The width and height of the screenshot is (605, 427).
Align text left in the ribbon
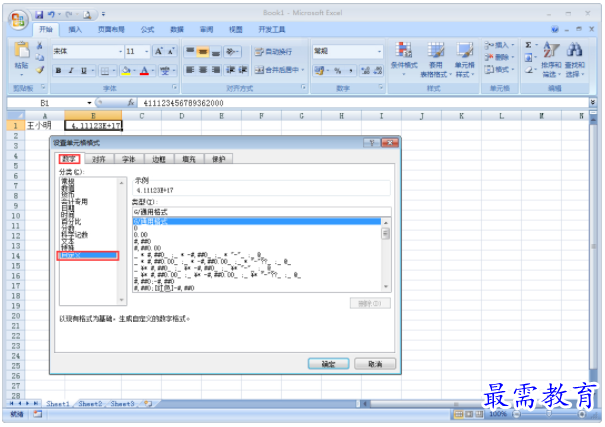(190, 70)
